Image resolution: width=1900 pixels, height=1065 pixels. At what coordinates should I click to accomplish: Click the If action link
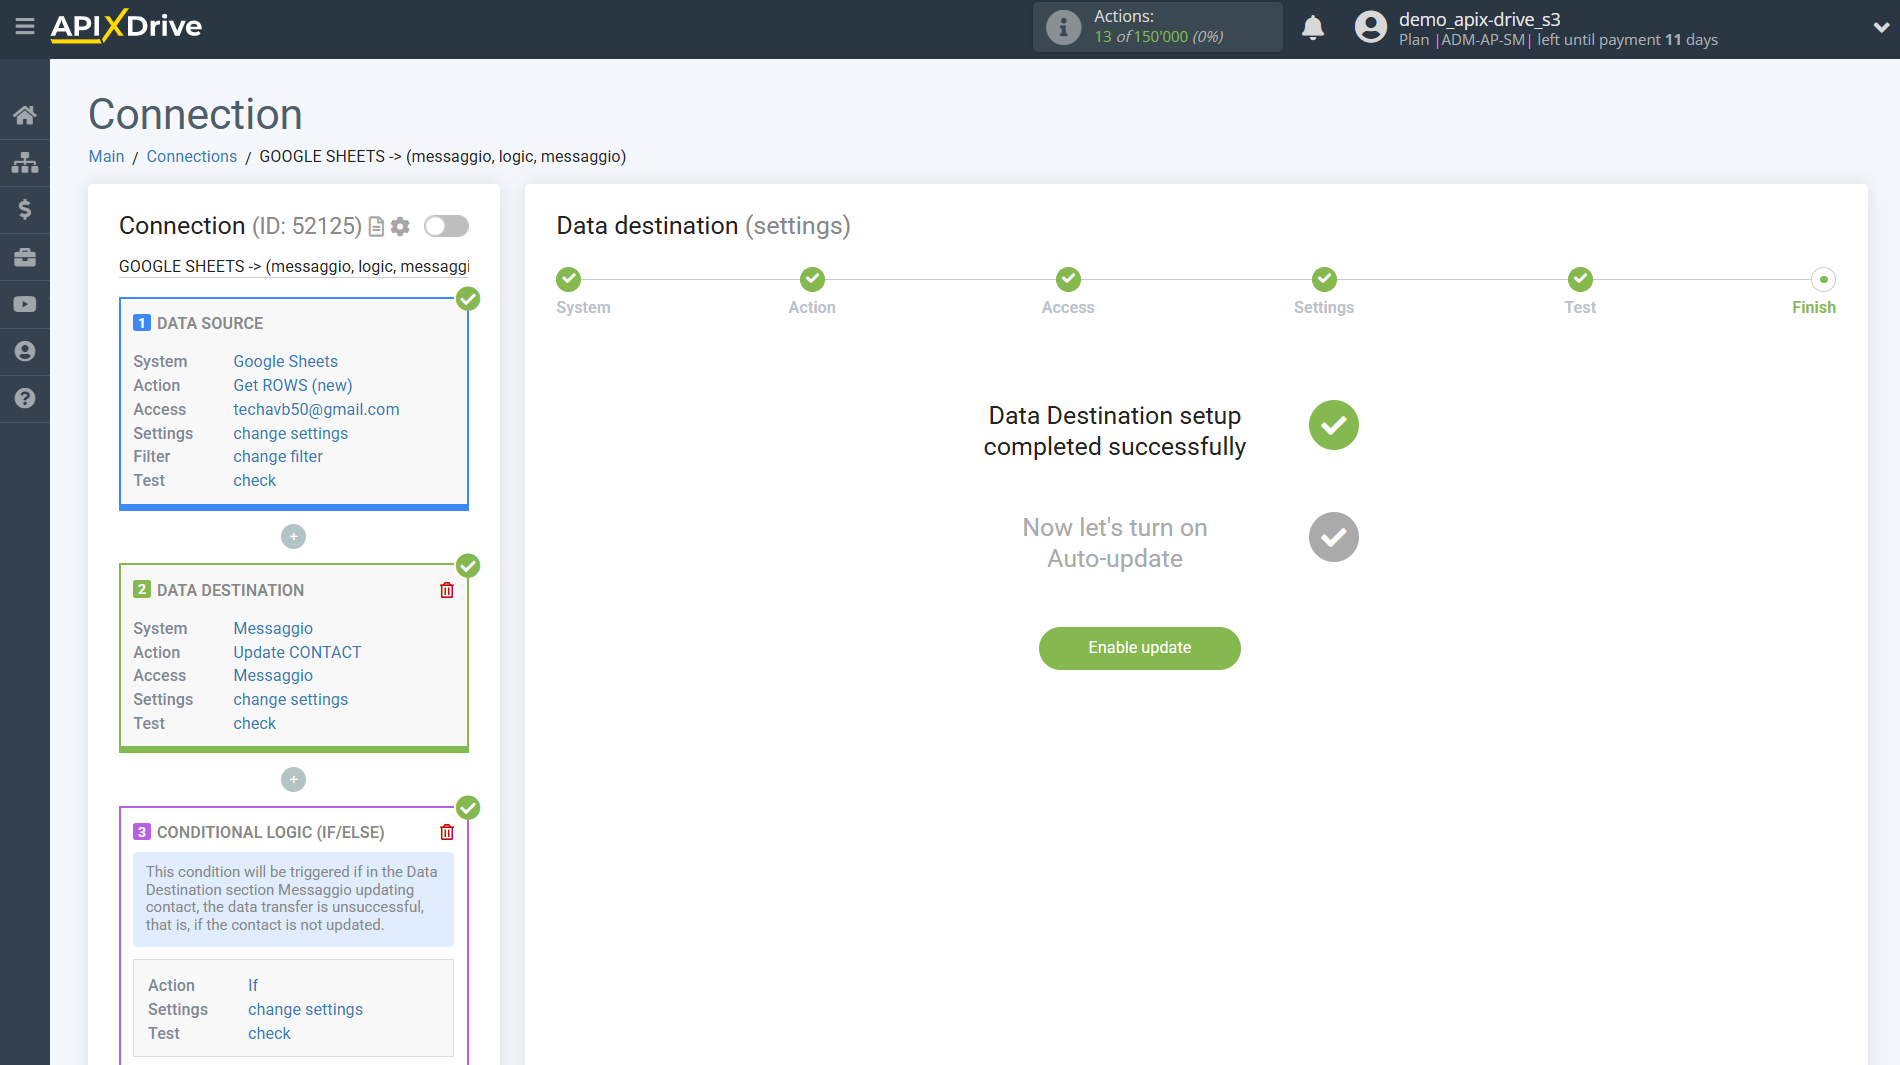[253, 985]
